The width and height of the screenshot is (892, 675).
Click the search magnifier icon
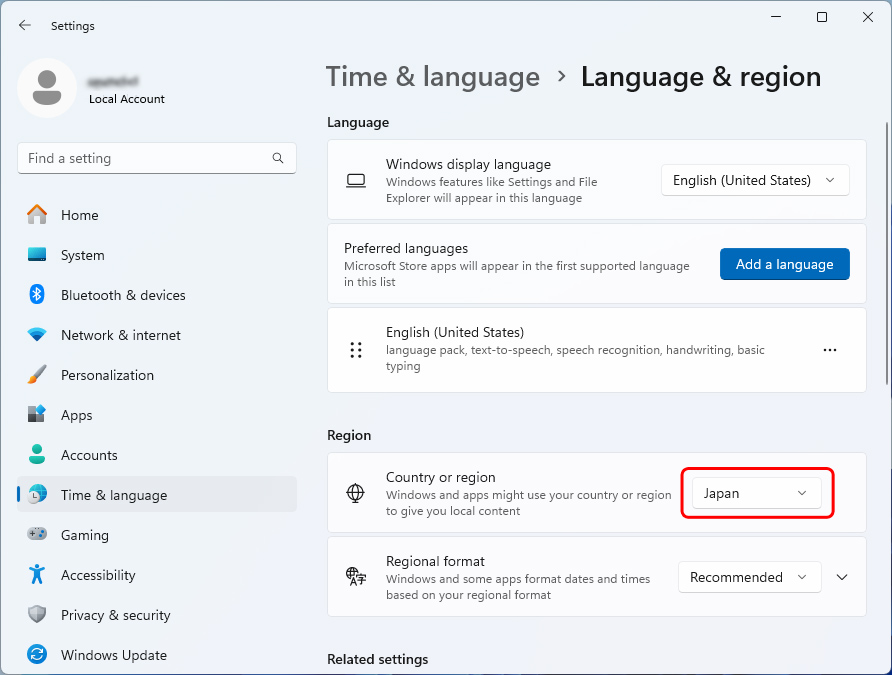click(278, 158)
